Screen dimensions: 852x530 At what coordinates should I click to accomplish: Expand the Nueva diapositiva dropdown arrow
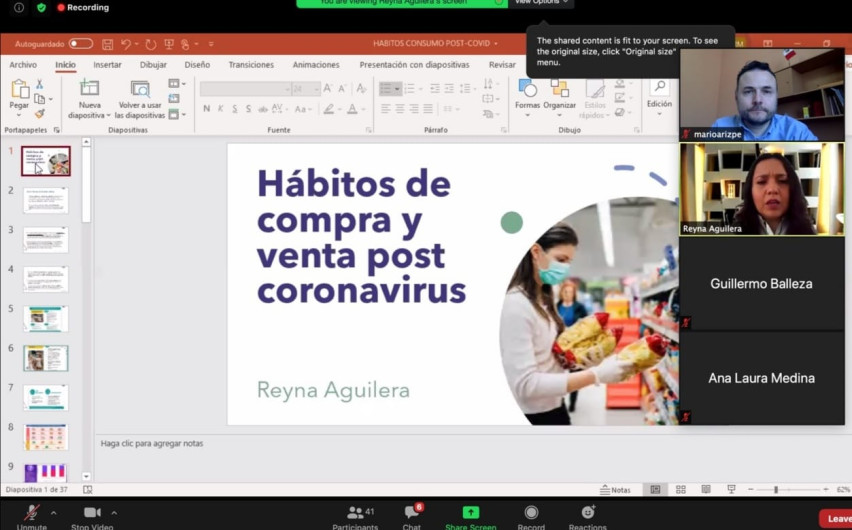point(109,115)
